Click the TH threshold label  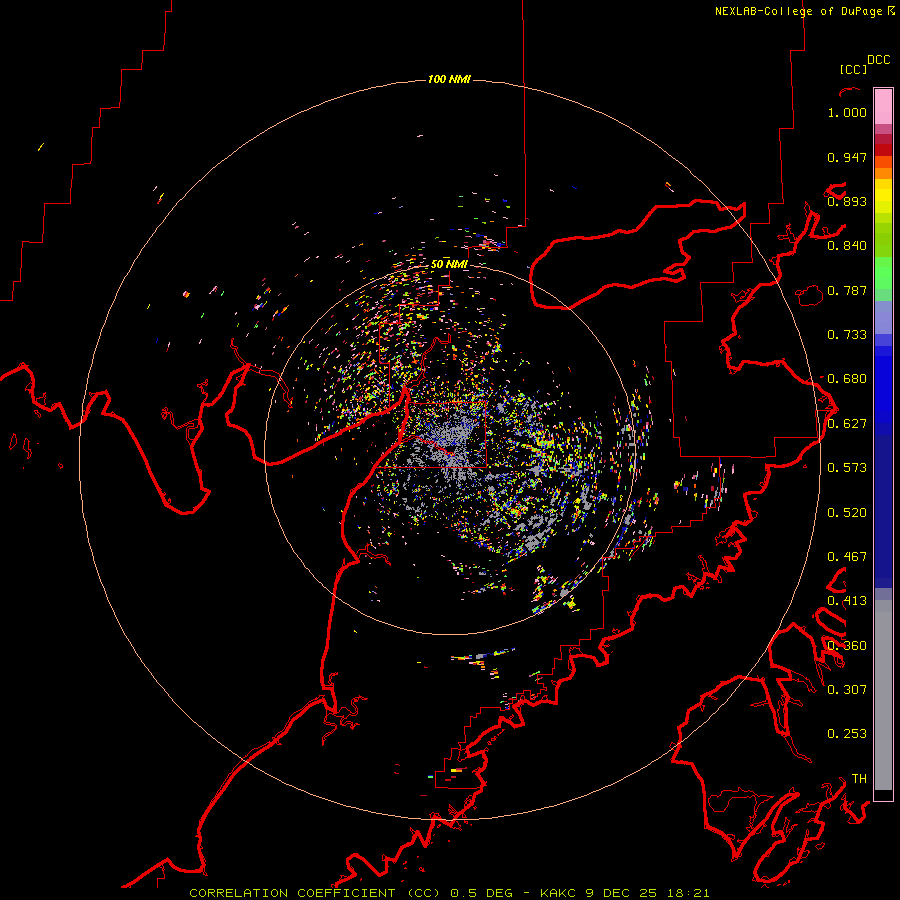point(859,779)
